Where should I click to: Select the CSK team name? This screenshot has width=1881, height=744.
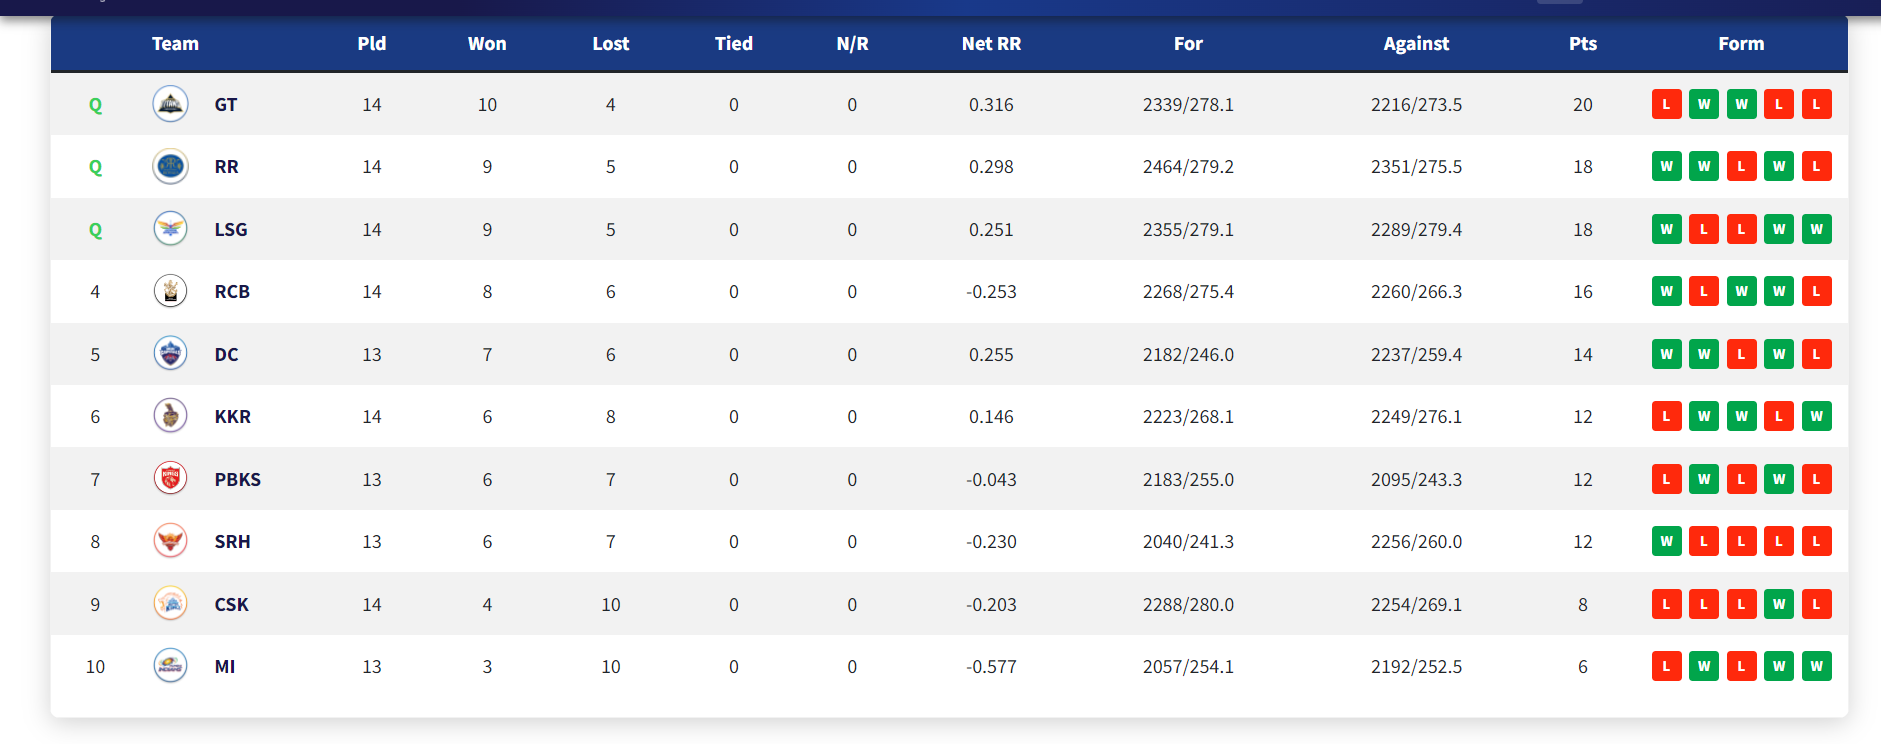coord(232,604)
